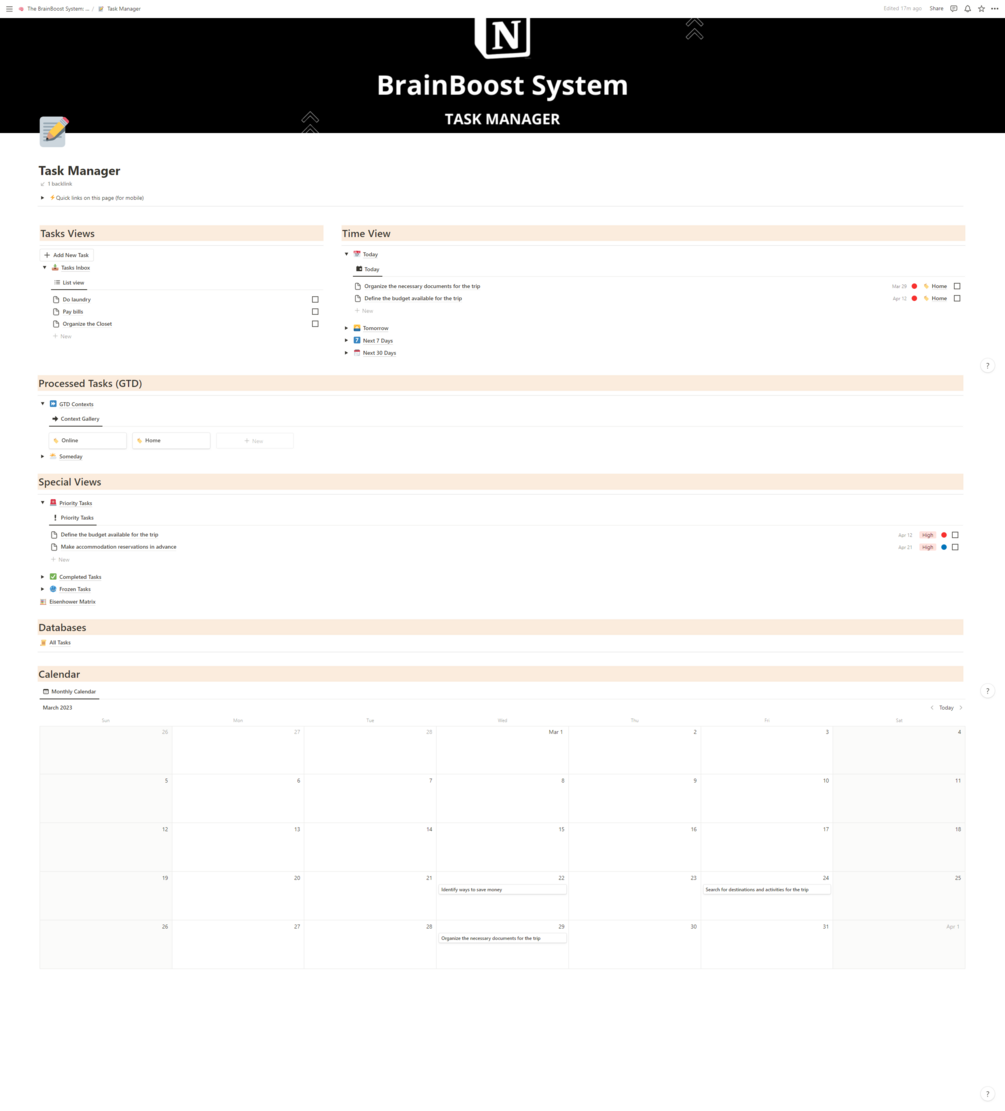1005x1111 pixels.
Task: Open the sidebar hamburger menu
Action: pyautogui.click(x=9, y=9)
